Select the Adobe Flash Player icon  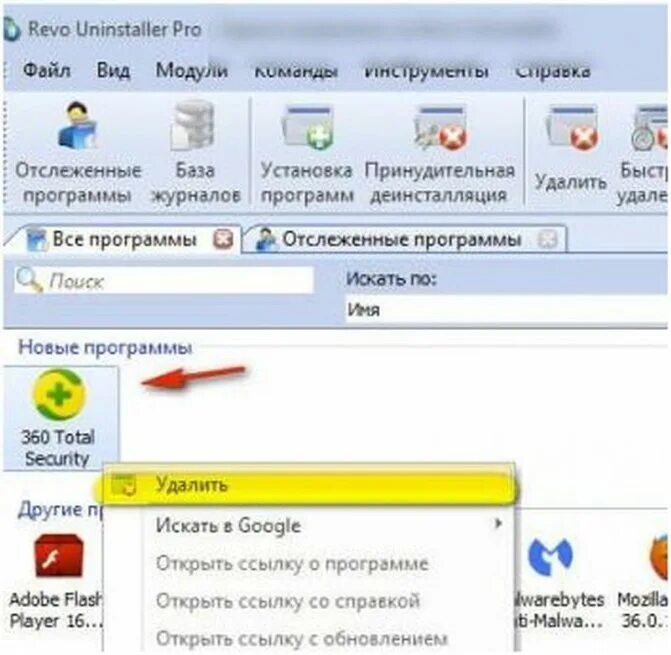(x=56, y=581)
